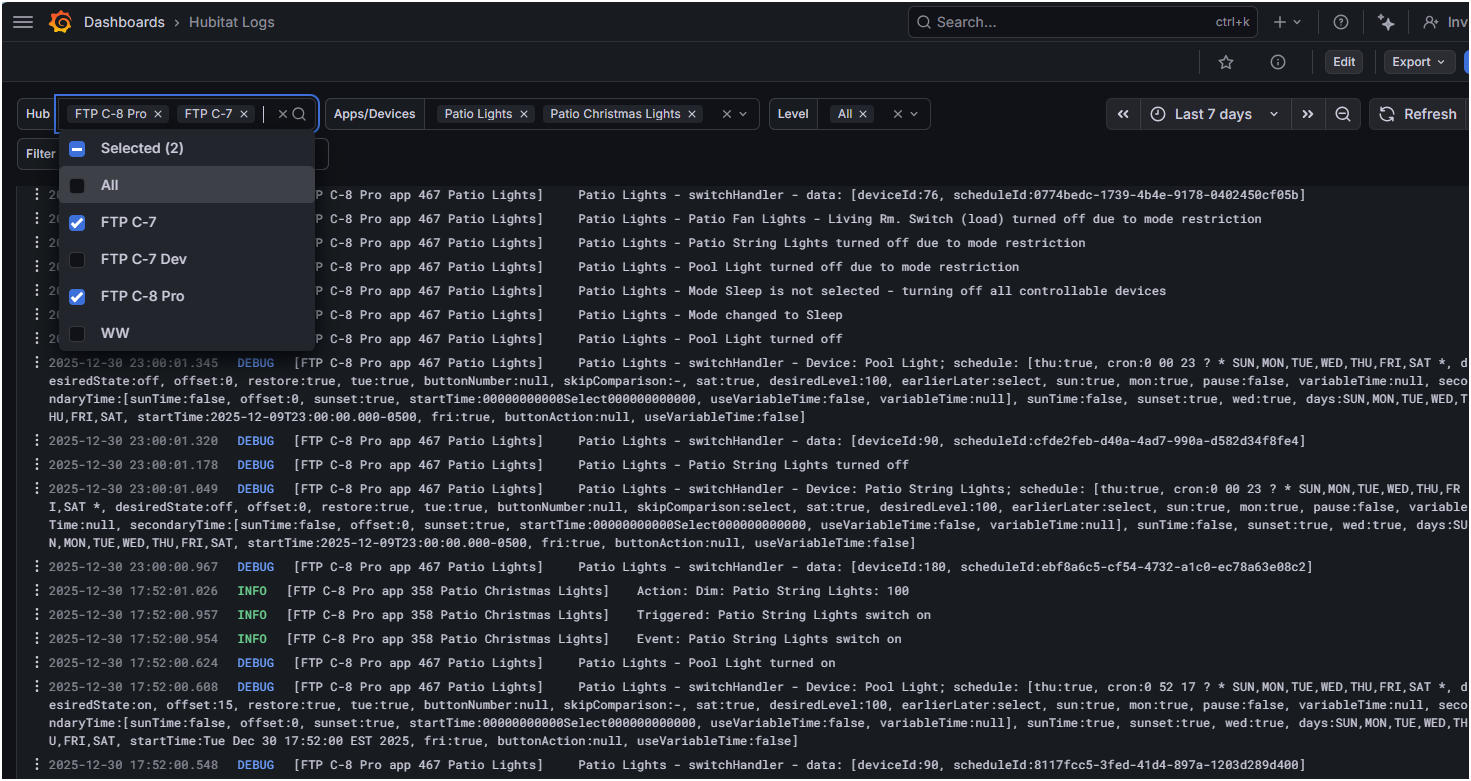This screenshot has width=1471, height=781.
Task: Check the FTP C-7 Dev option
Action: 77,259
